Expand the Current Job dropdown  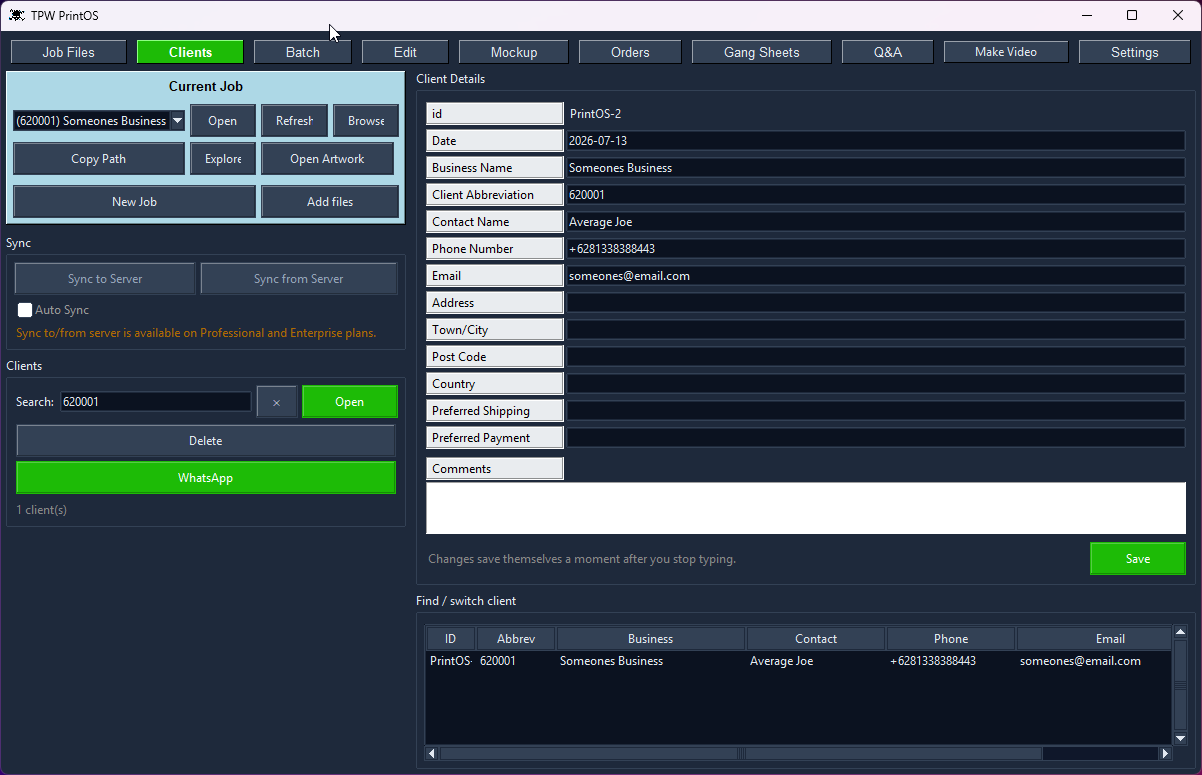[177, 121]
